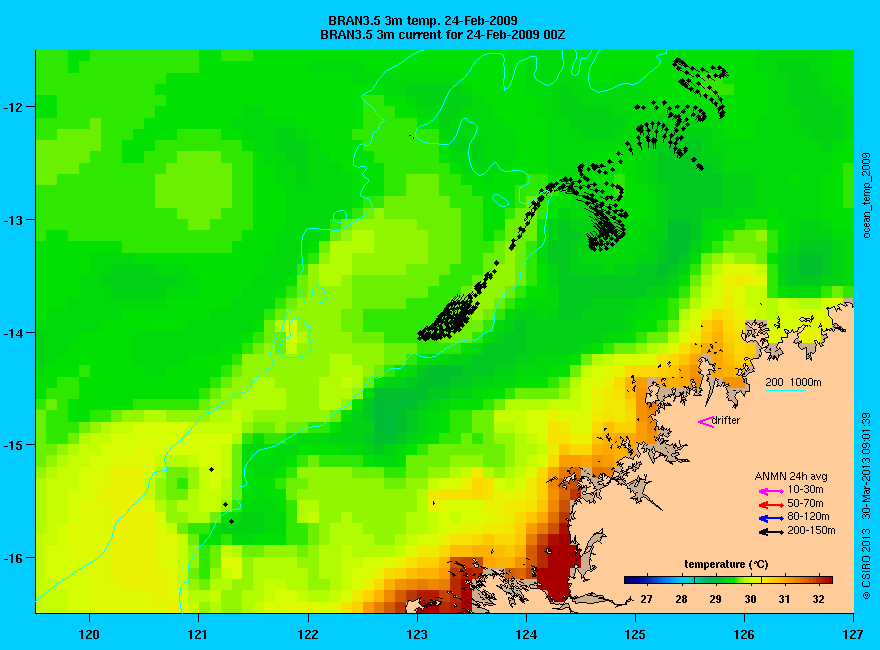Click the '30' temperature scale value

pos(750,599)
